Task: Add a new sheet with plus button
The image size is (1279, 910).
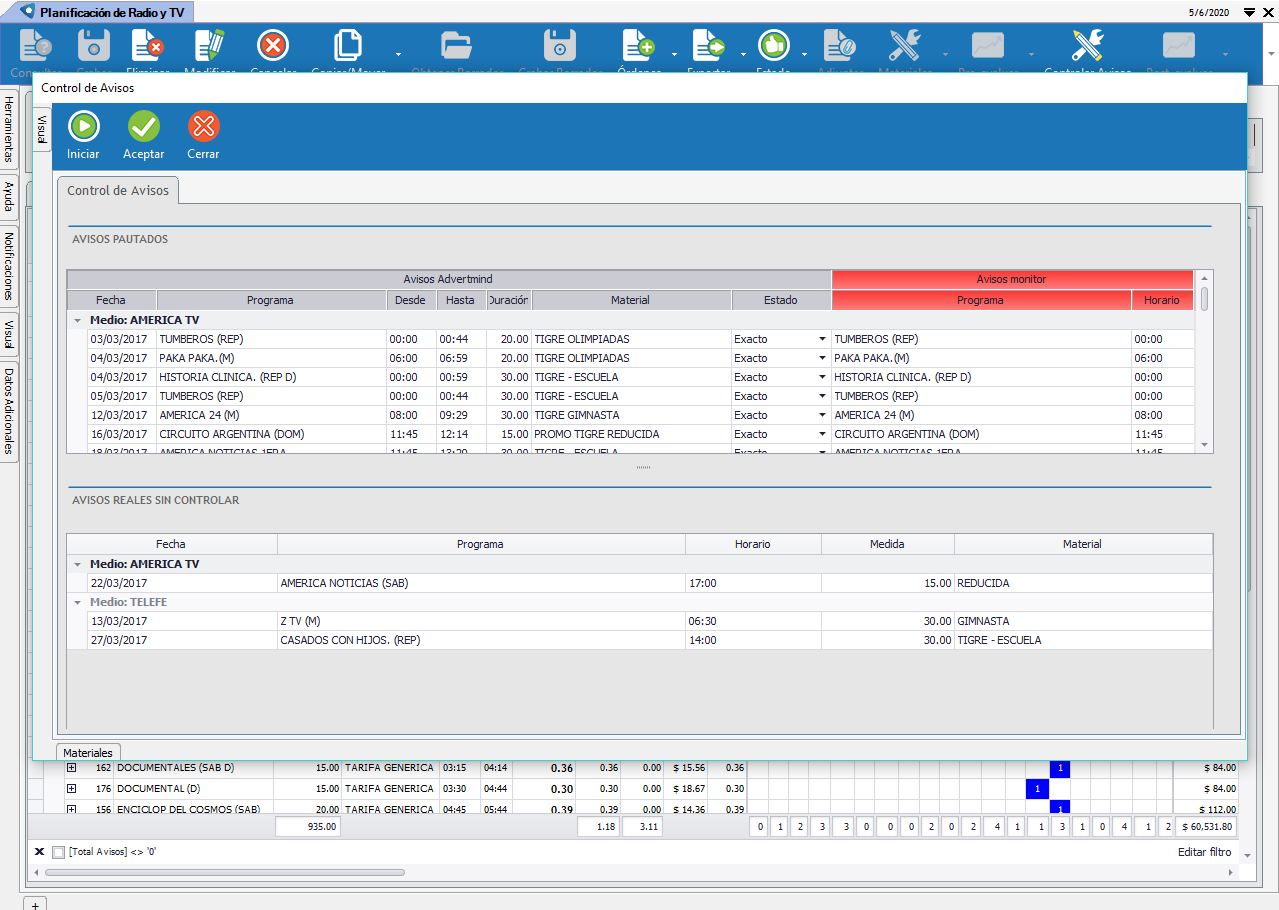Action: pyautogui.click(x=35, y=904)
